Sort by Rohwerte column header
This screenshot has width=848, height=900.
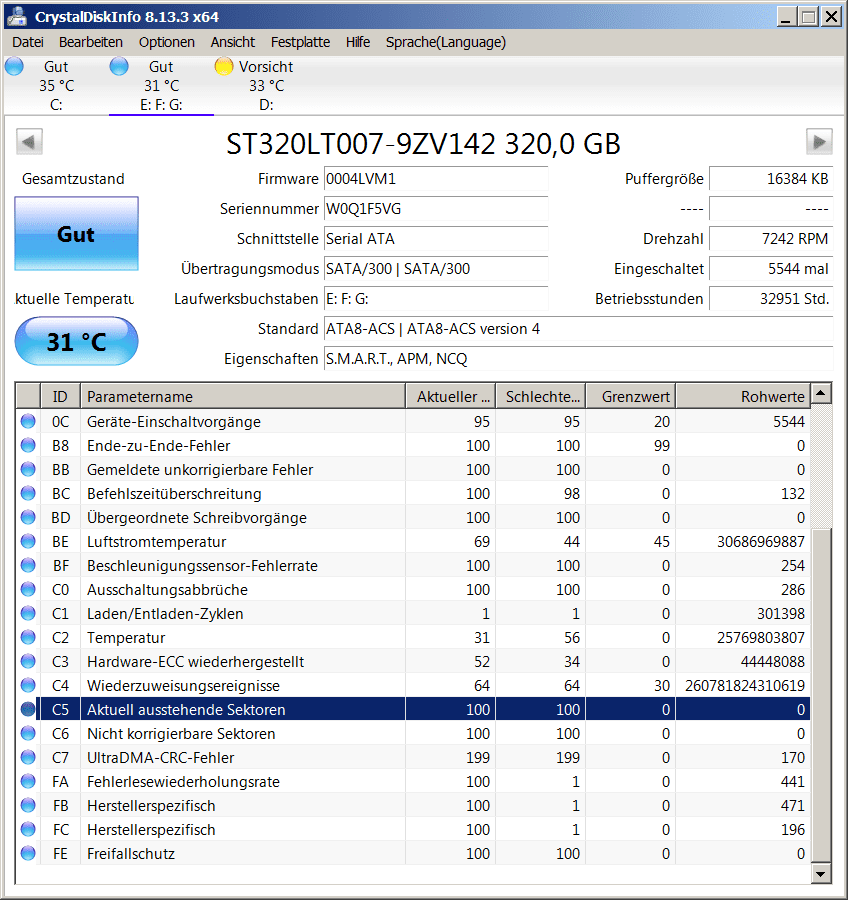click(743, 396)
